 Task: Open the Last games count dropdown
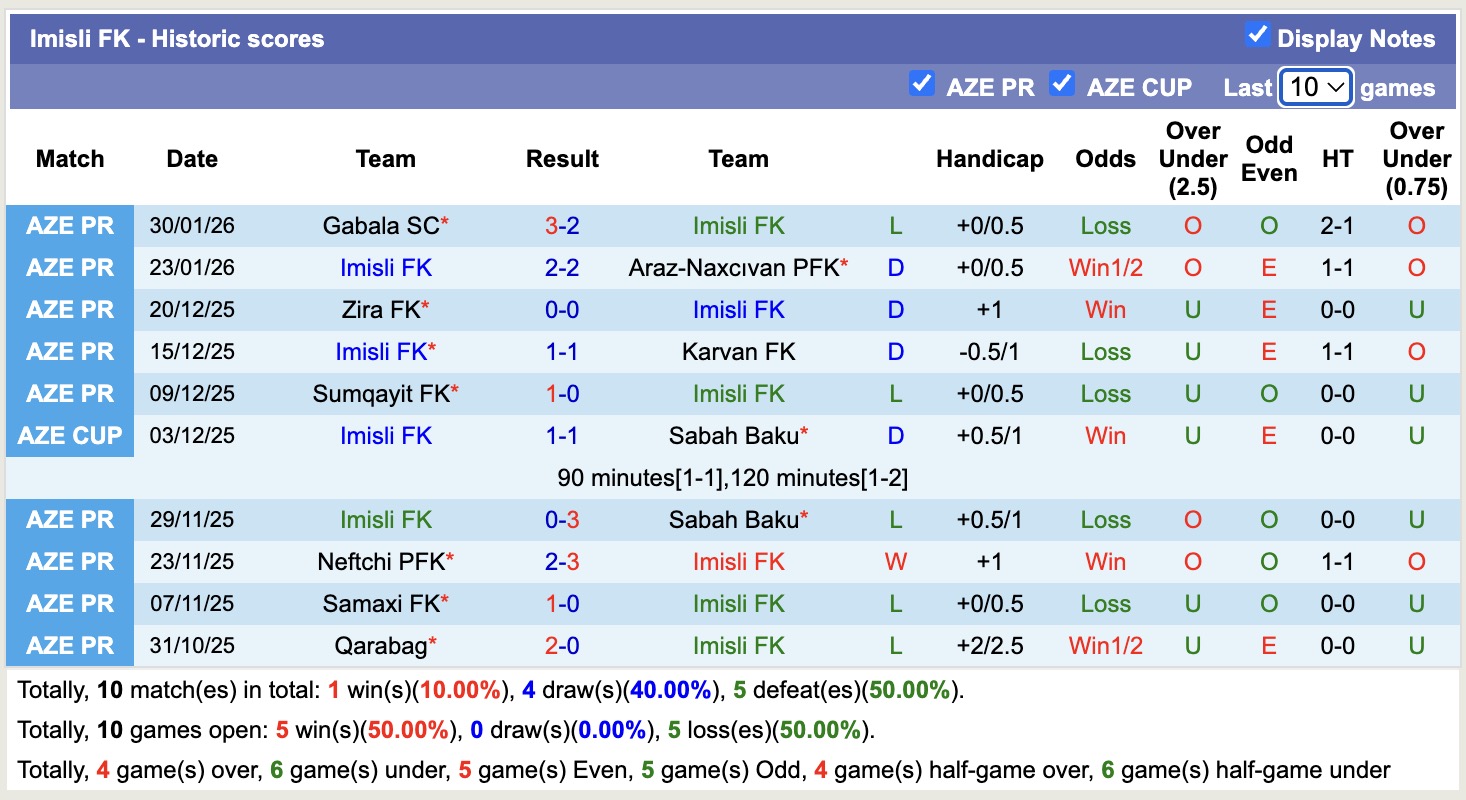[x=1315, y=88]
